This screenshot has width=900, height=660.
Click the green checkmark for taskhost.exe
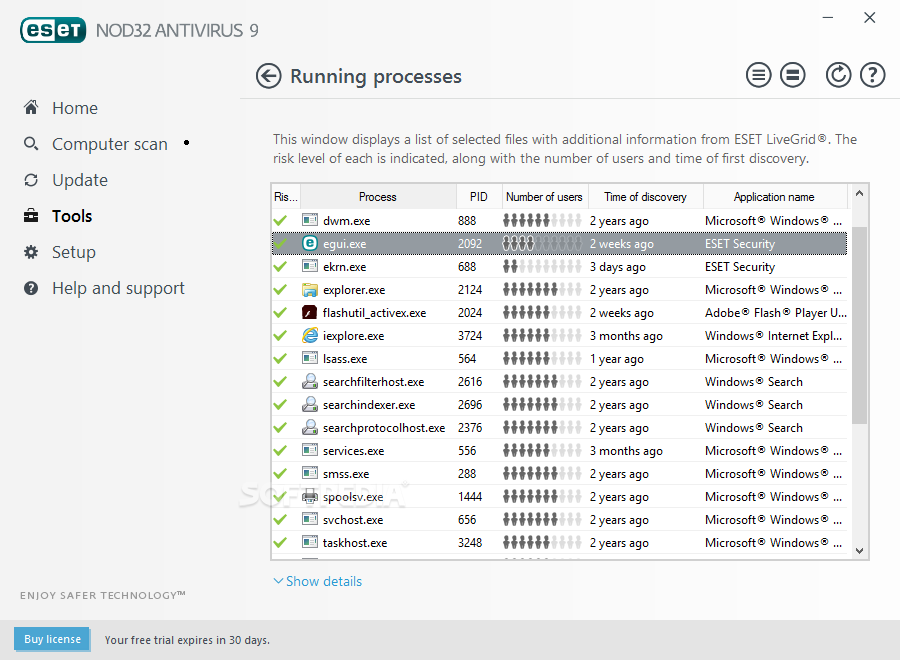(x=280, y=542)
